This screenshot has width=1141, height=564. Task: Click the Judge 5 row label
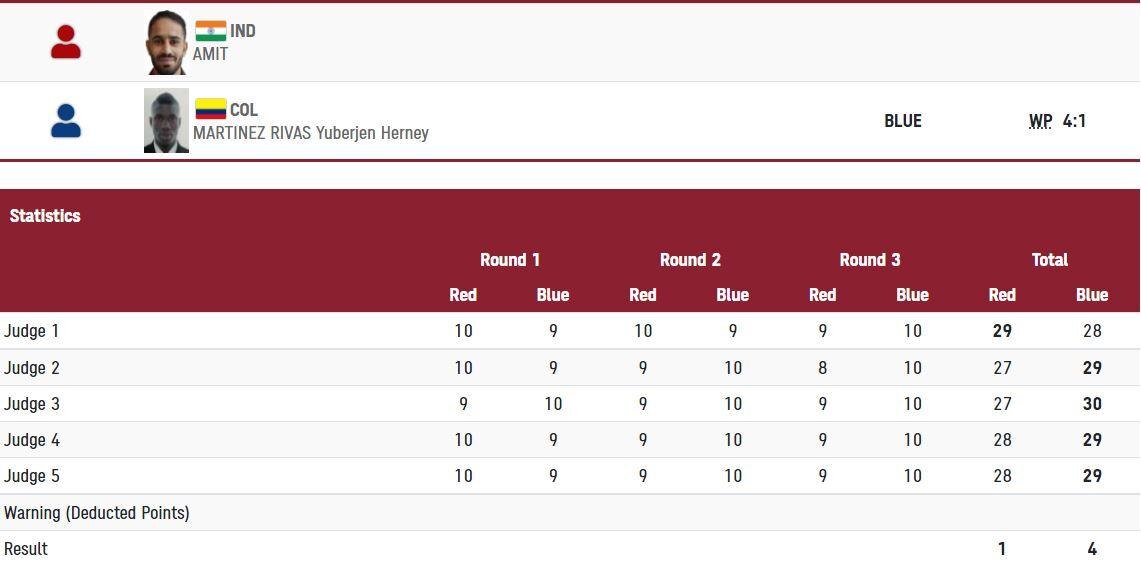click(32, 476)
